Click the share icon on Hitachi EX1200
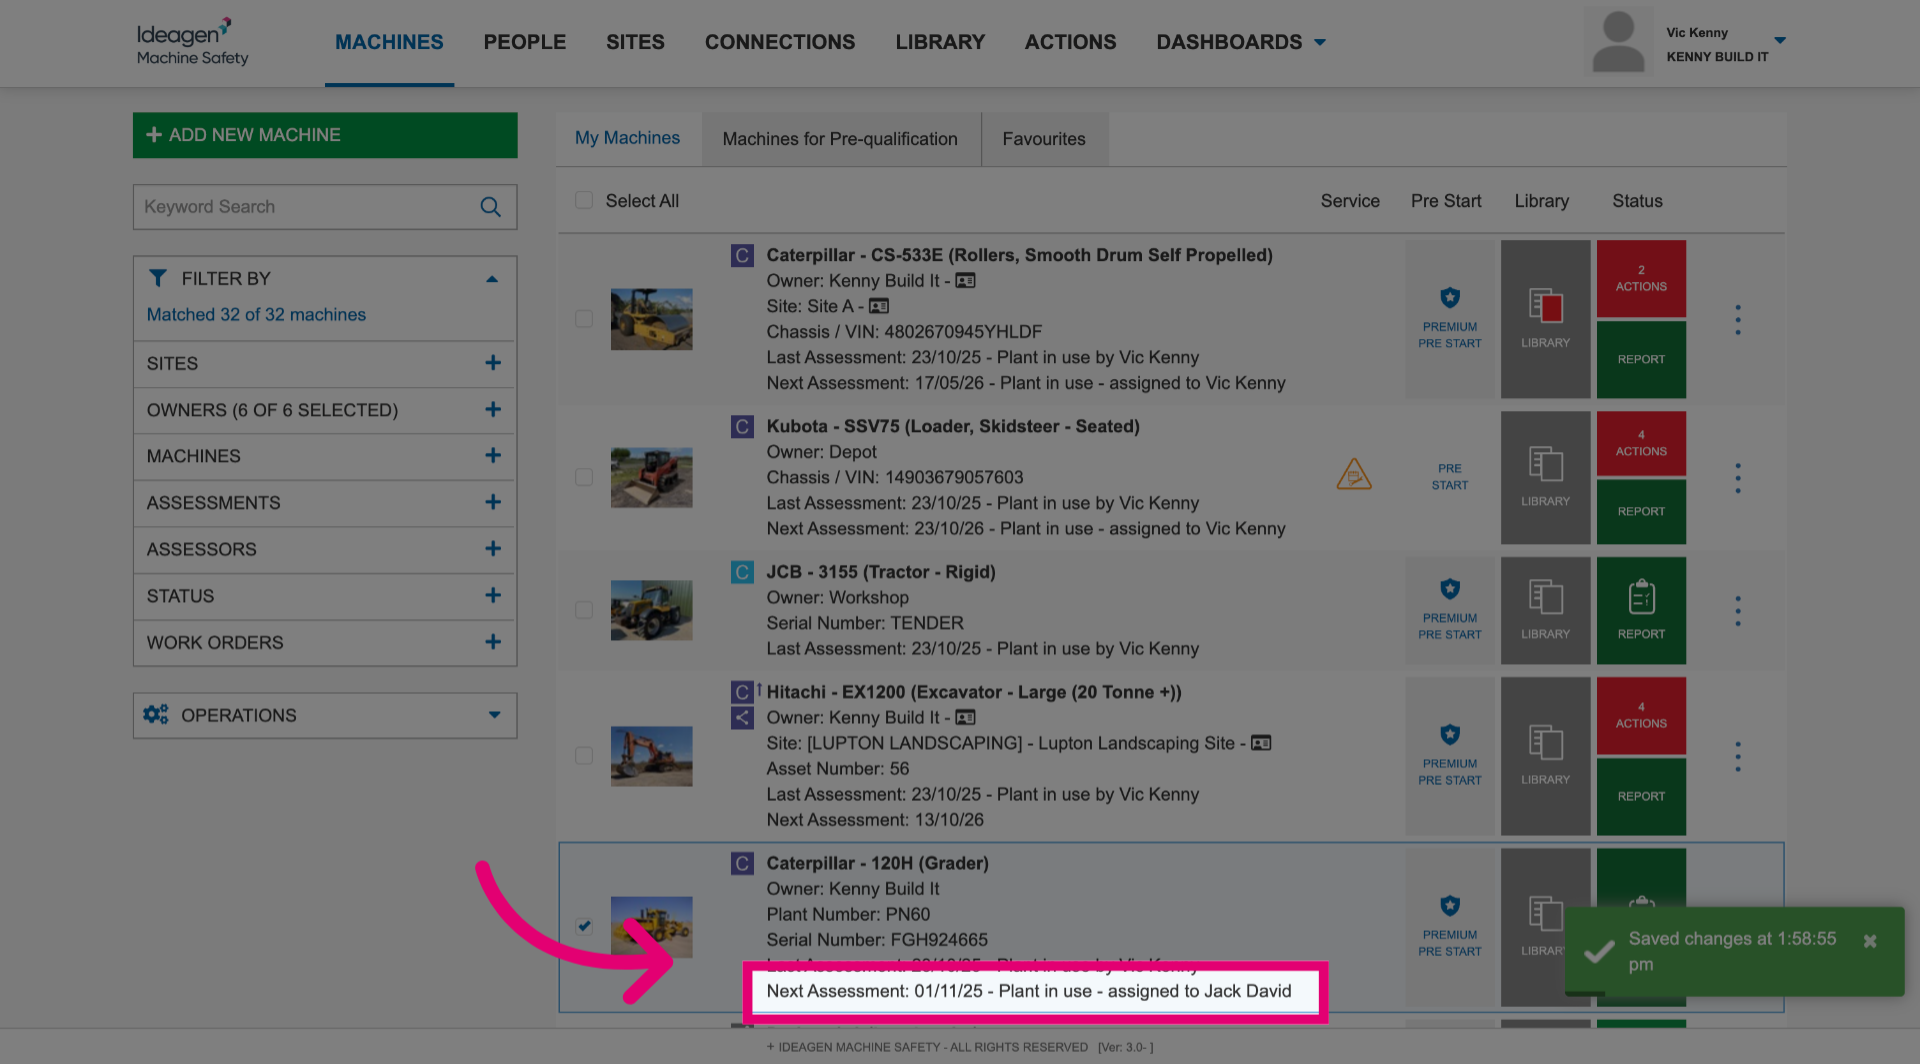 point(742,717)
